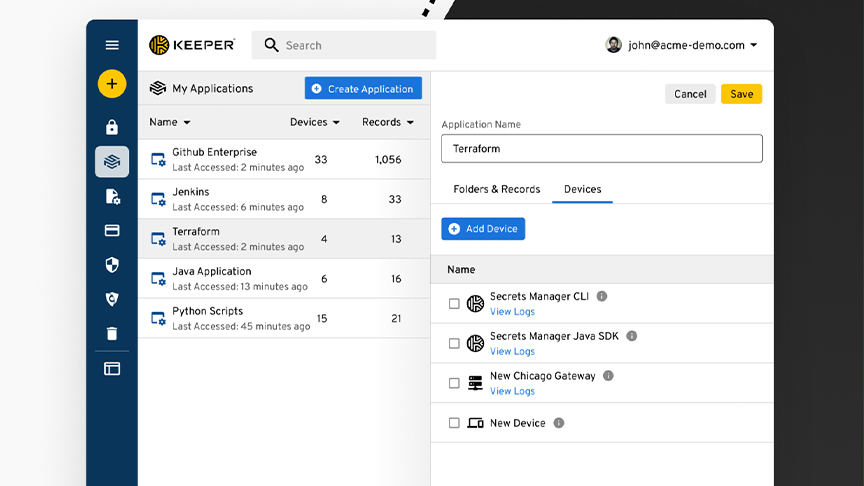Sort by the Name column dropdown
Viewport: 864px width, 486px height.
coord(170,122)
